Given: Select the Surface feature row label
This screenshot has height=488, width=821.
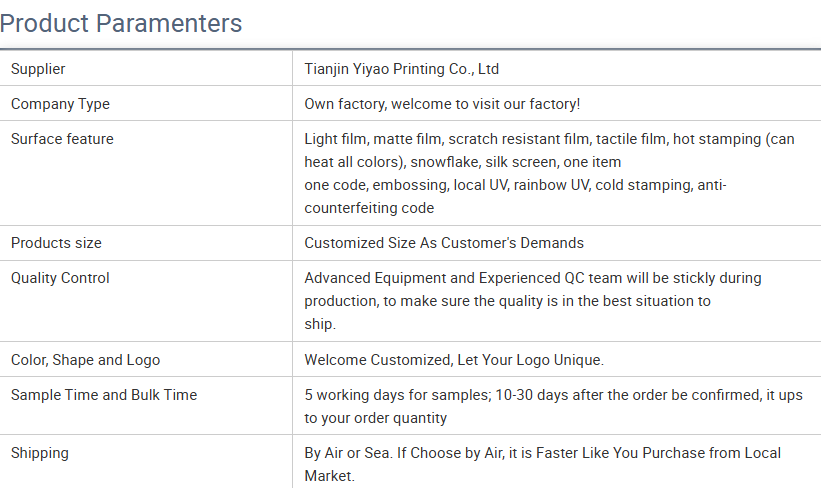Looking at the screenshot, I should 62,139.
